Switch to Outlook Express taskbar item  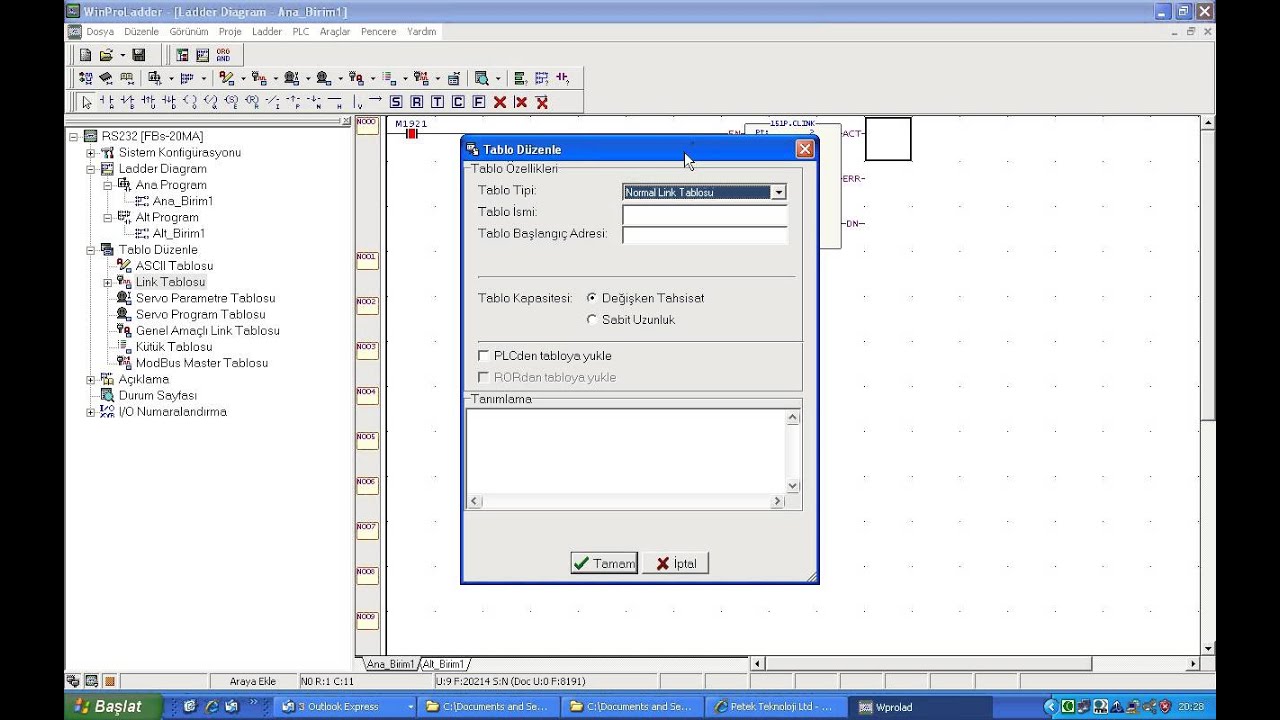pyautogui.click(x=347, y=706)
